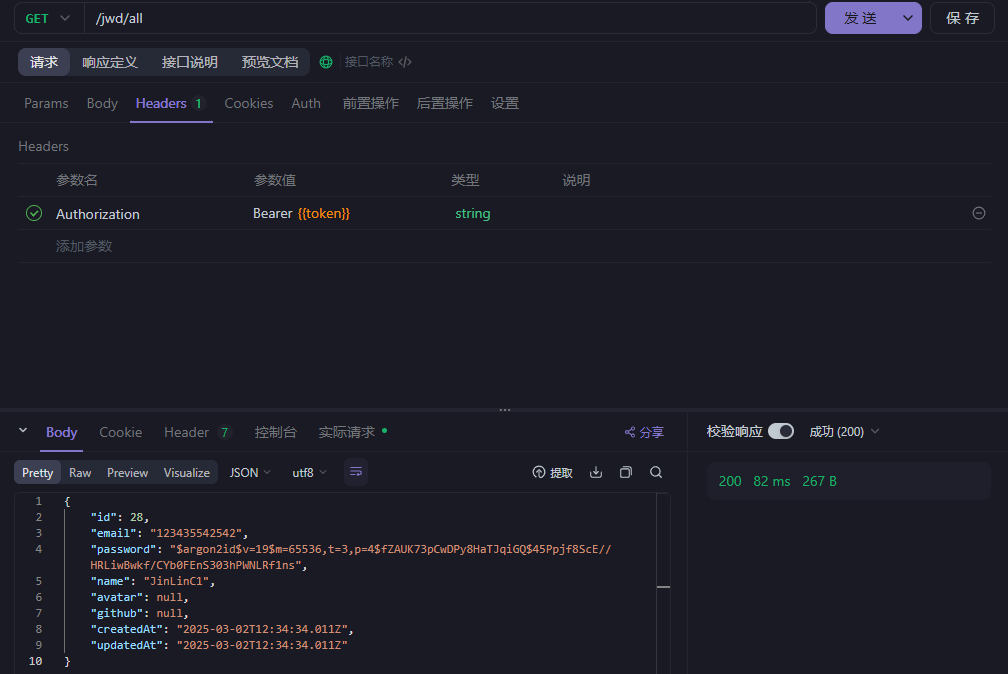Screen dimensions: 1008x674
Task: Open the 后置操作 tab
Action: [445, 104]
